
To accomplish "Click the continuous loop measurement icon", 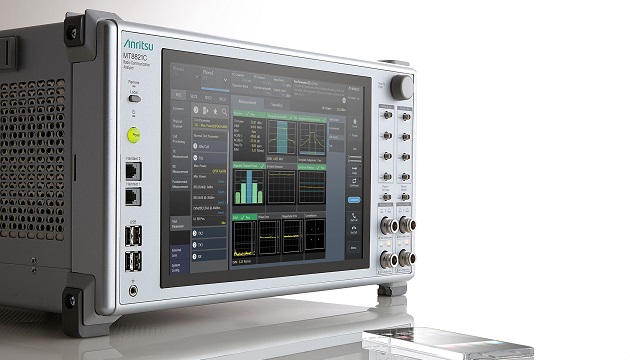I will click(354, 182).
